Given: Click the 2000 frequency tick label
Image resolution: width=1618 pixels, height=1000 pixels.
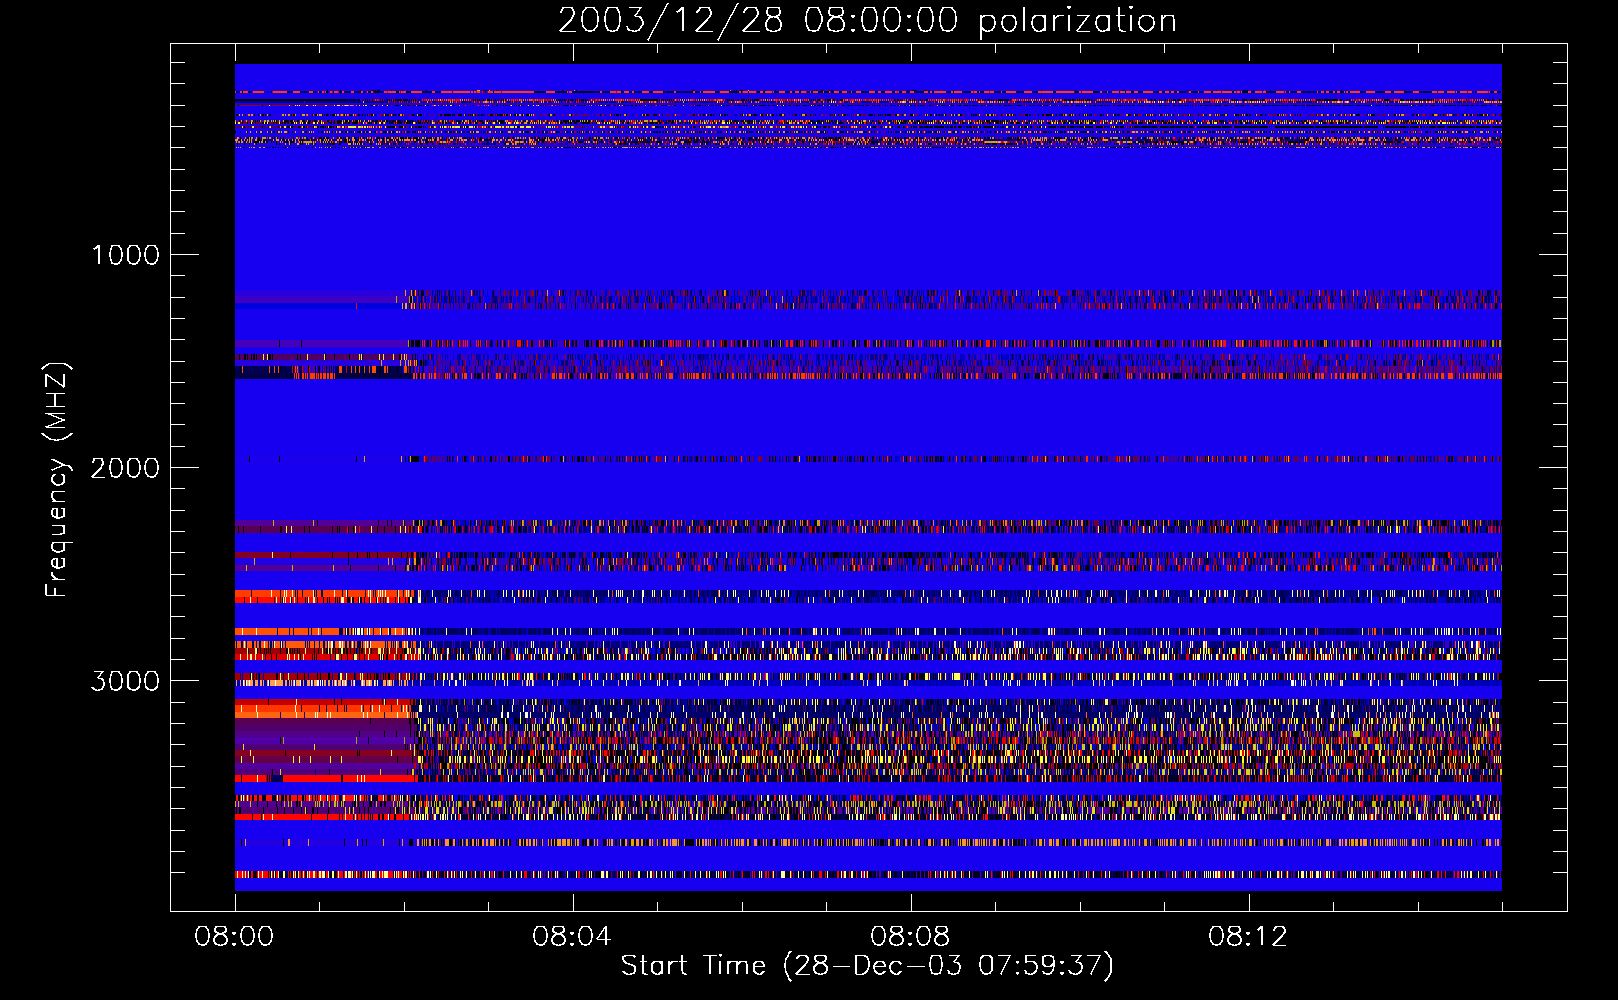Looking at the screenshot, I should [125, 468].
